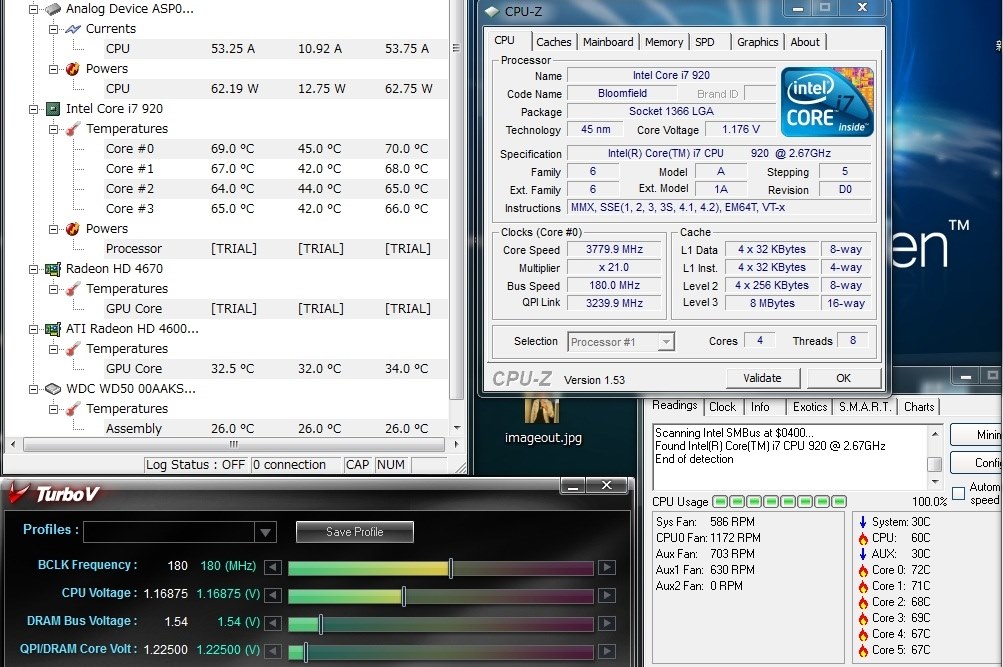This screenshot has width=1003, height=667.
Task: Collapse Temperatures under Intel Core i7 920
Action: pos(54,129)
